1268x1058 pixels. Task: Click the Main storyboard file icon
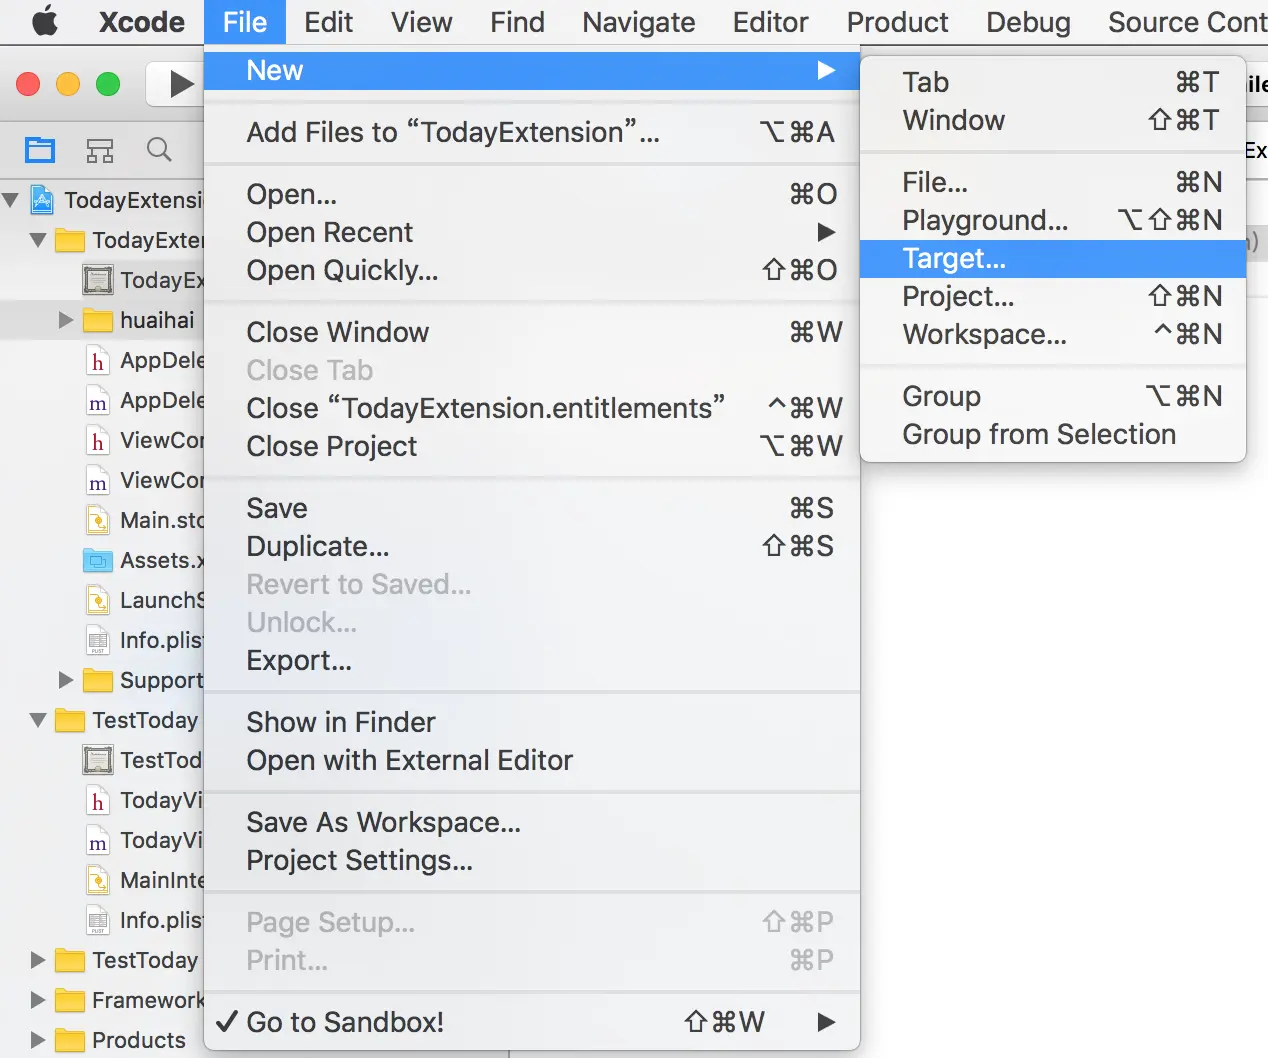(x=97, y=520)
